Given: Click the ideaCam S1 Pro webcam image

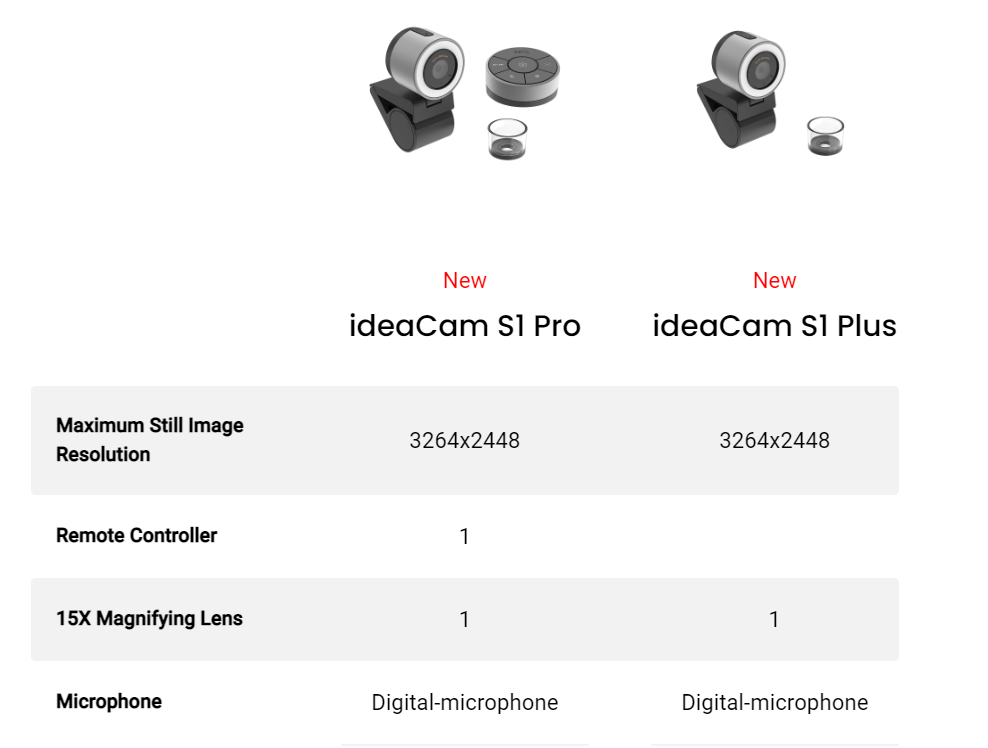Looking at the screenshot, I should click(x=416, y=89).
